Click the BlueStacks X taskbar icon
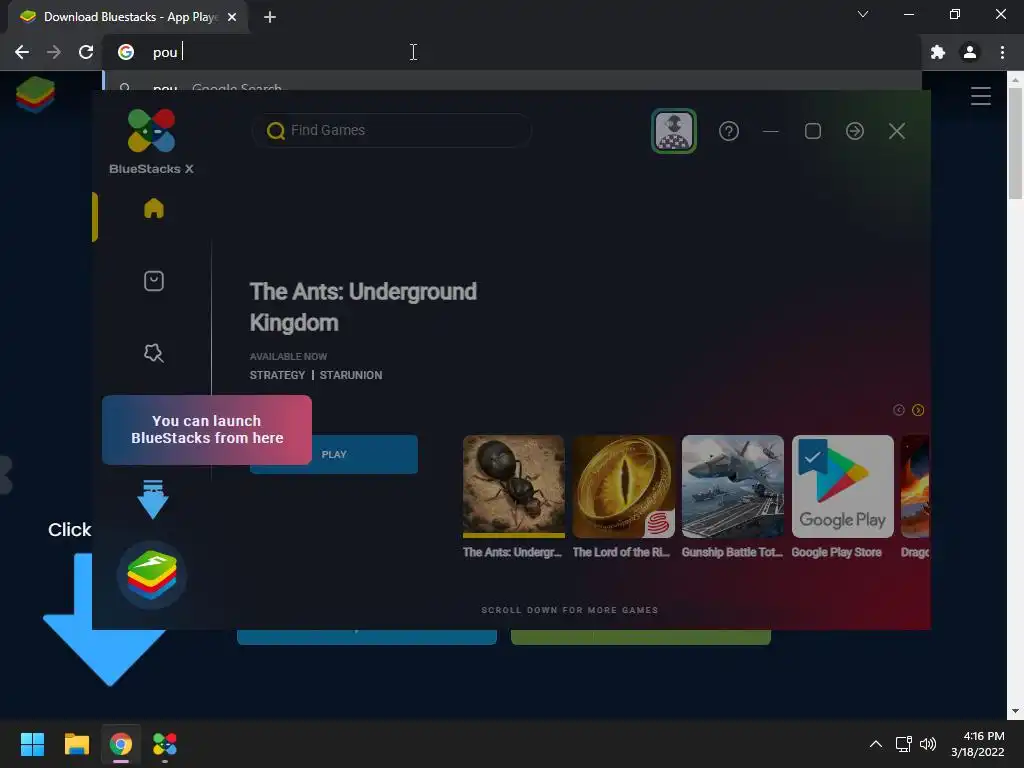The width and height of the screenshot is (1024, 768). pyautogui.click(x=165, y=744)
